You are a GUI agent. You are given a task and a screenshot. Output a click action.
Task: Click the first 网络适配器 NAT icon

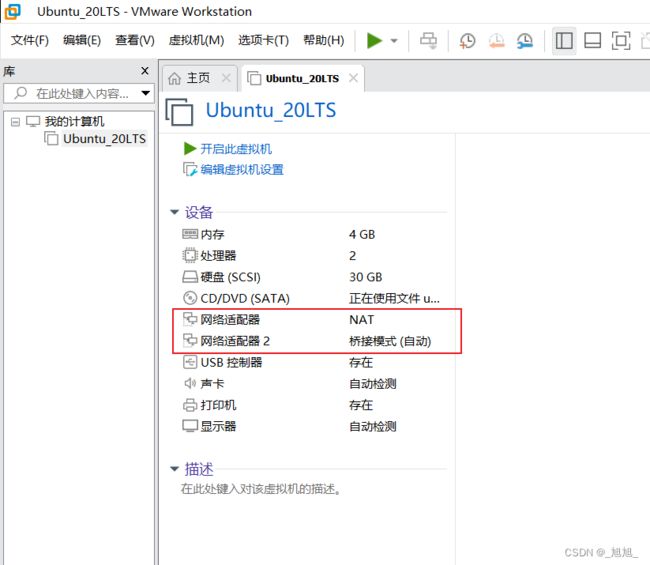(190, 319)
